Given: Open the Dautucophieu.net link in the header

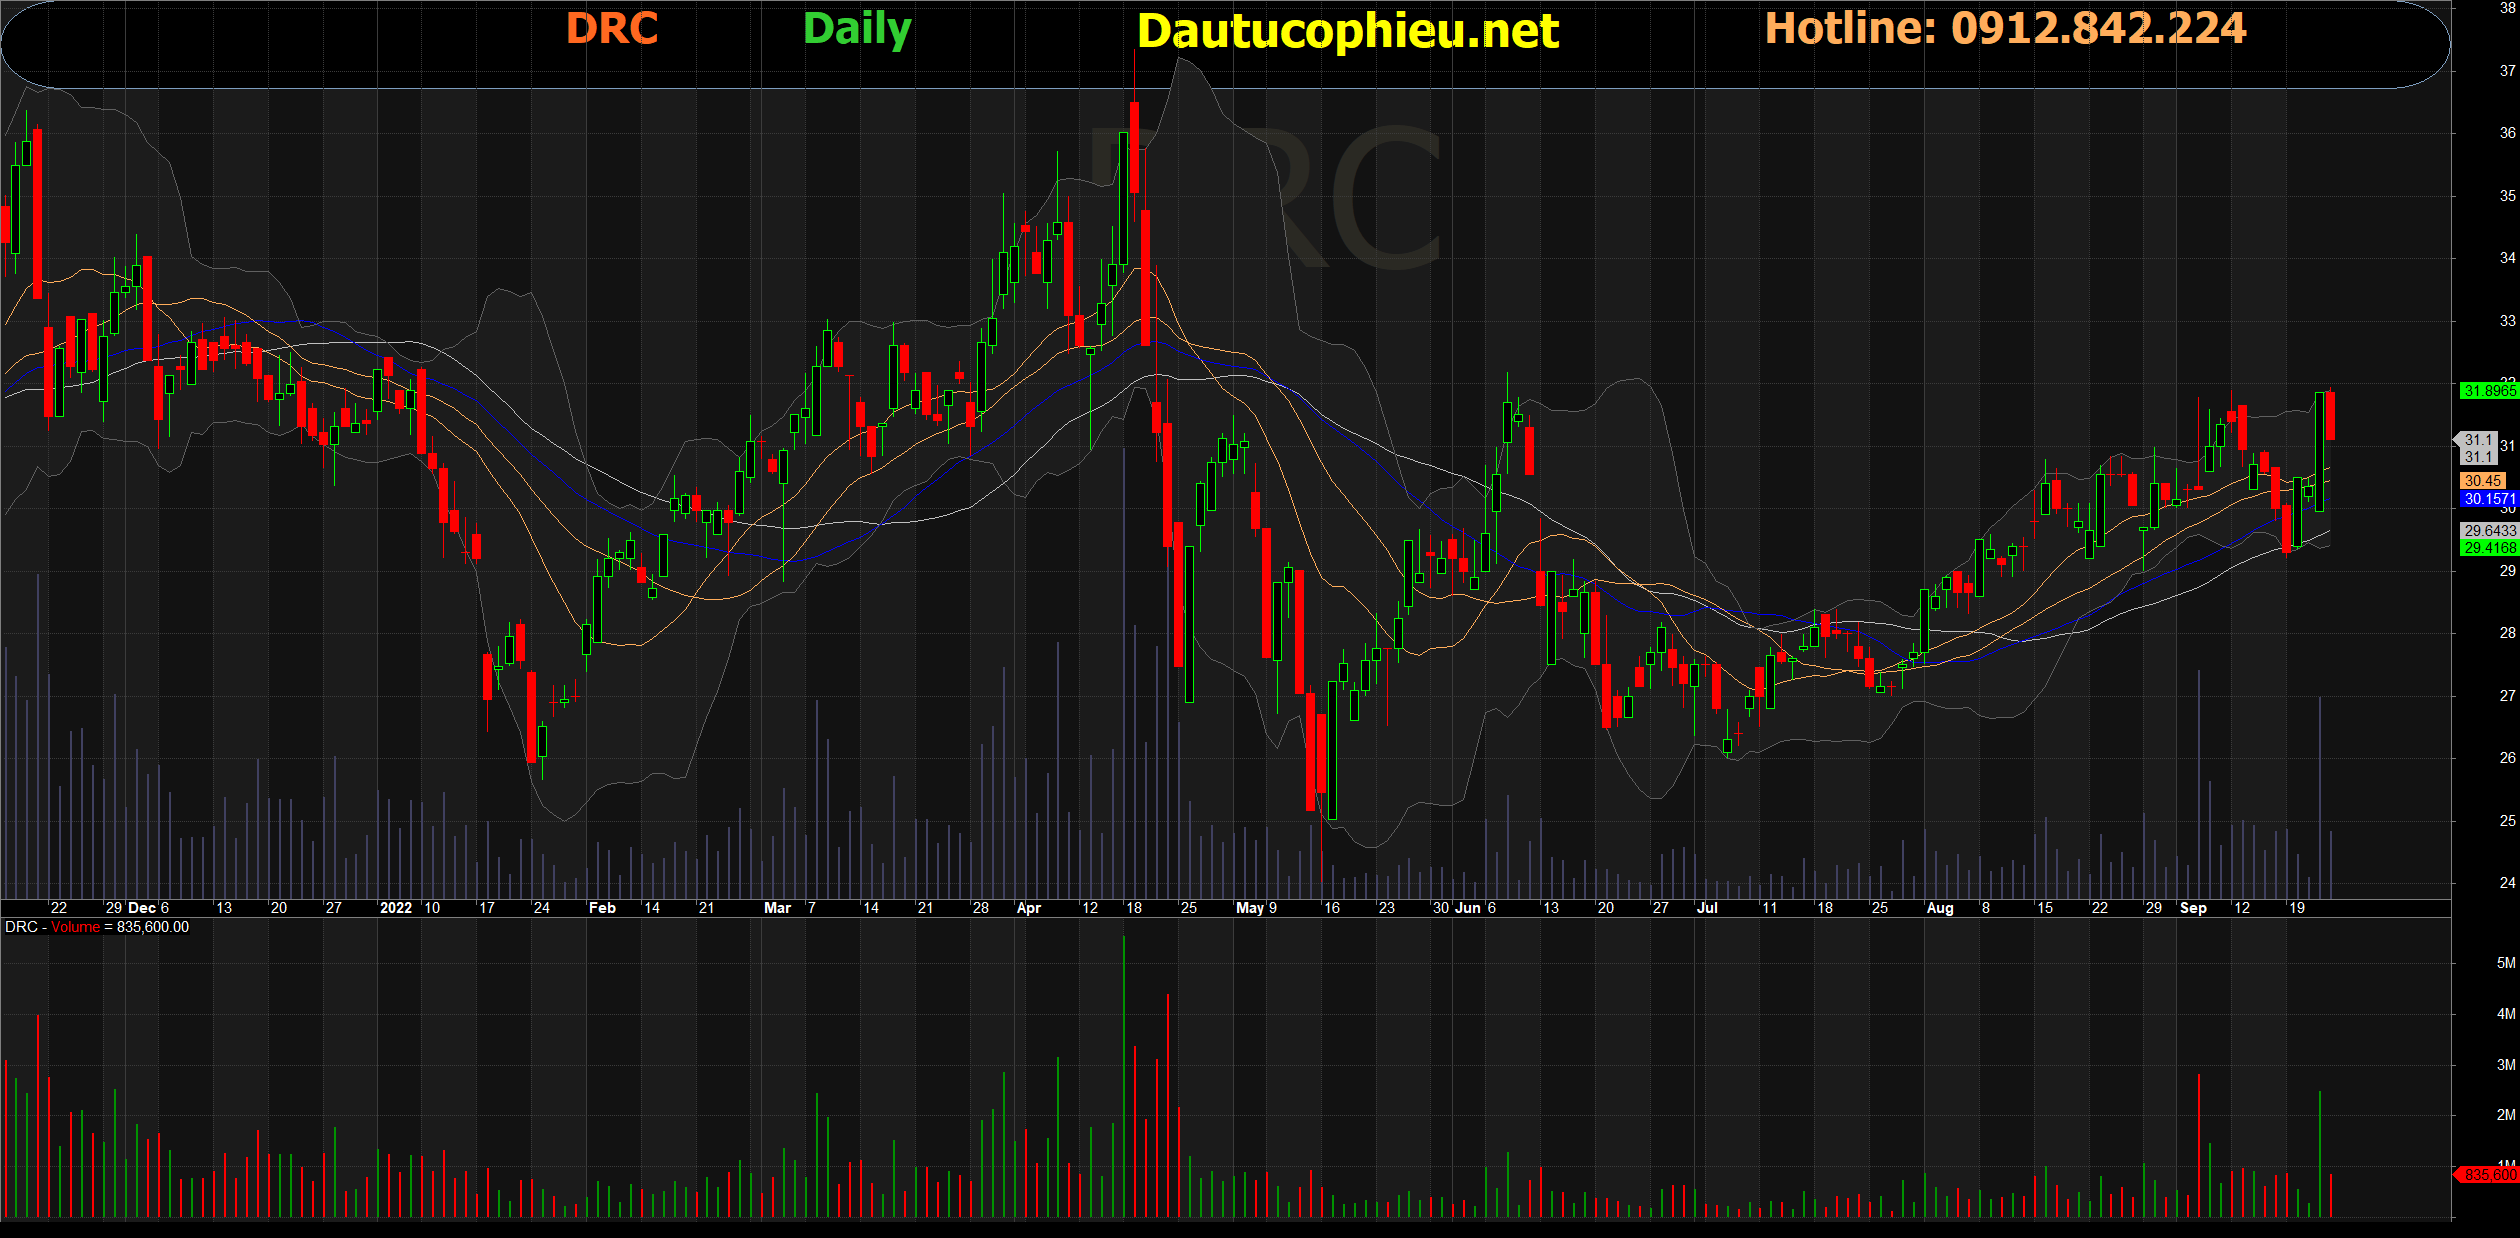Looking at the screenshot, I should pos(1348,31).
